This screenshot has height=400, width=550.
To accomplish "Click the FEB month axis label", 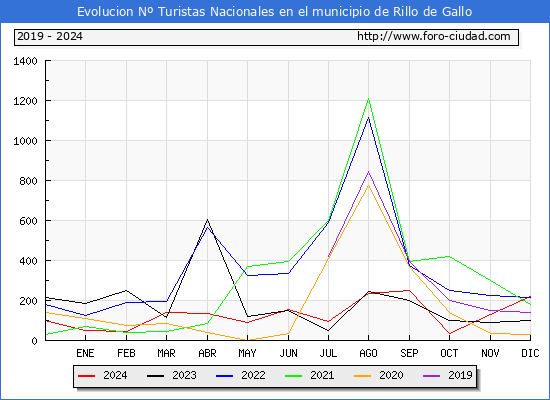I will click(126, 353).
